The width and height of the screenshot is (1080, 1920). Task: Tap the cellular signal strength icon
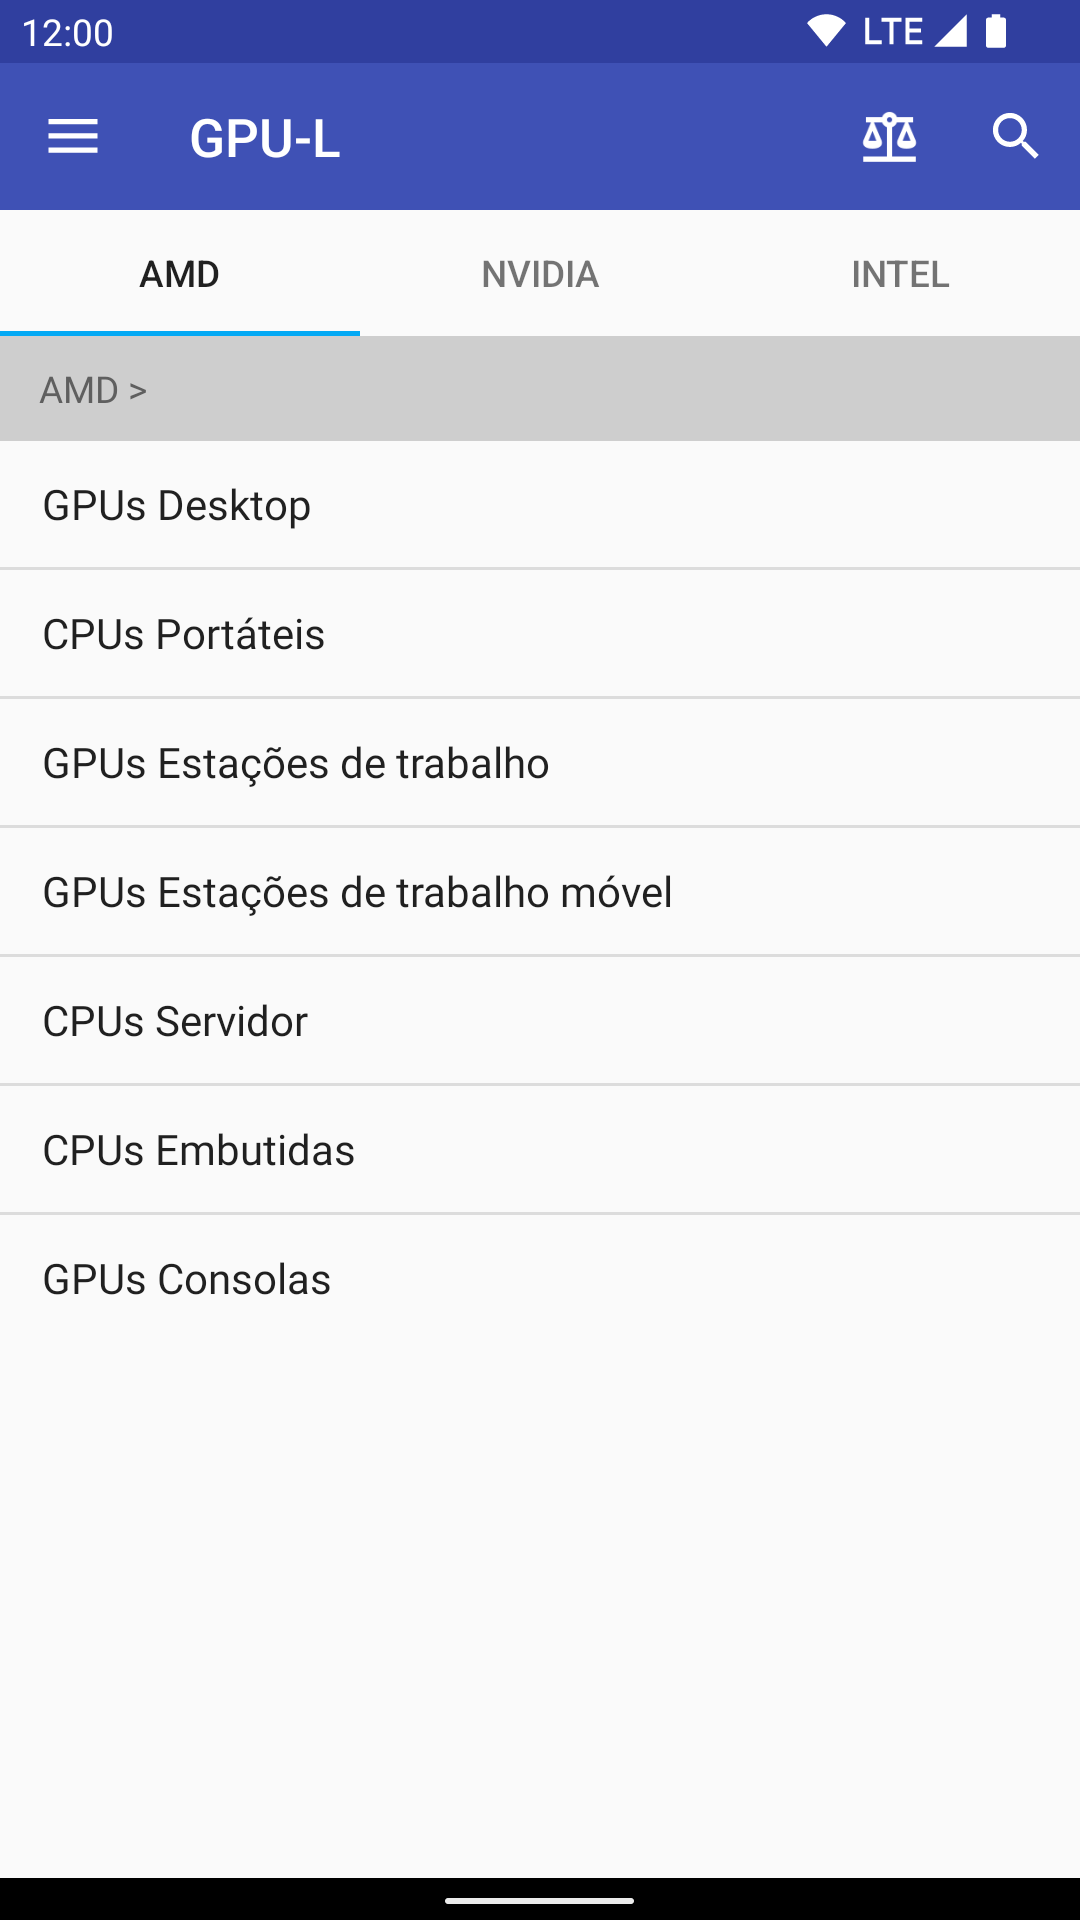[x=951, y=32]
